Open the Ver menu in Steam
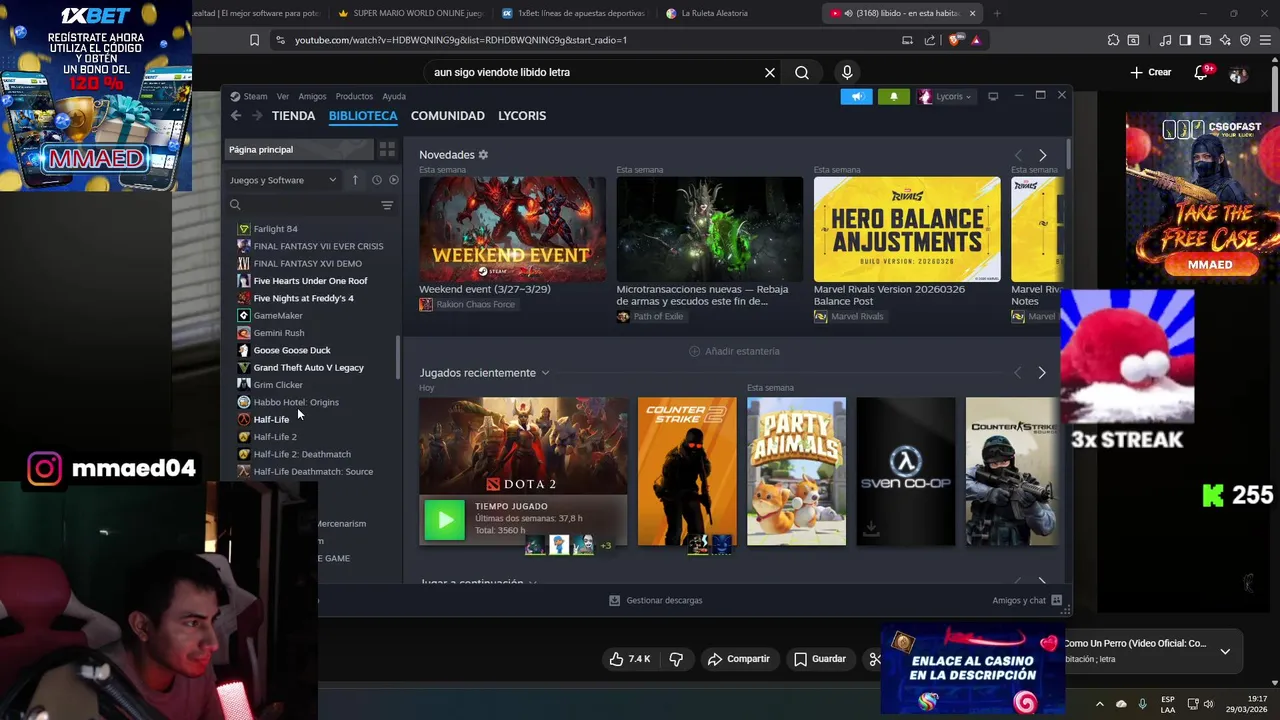This screenshot has width=1280, height=720. pyautogui.click(x=283, y=96)
